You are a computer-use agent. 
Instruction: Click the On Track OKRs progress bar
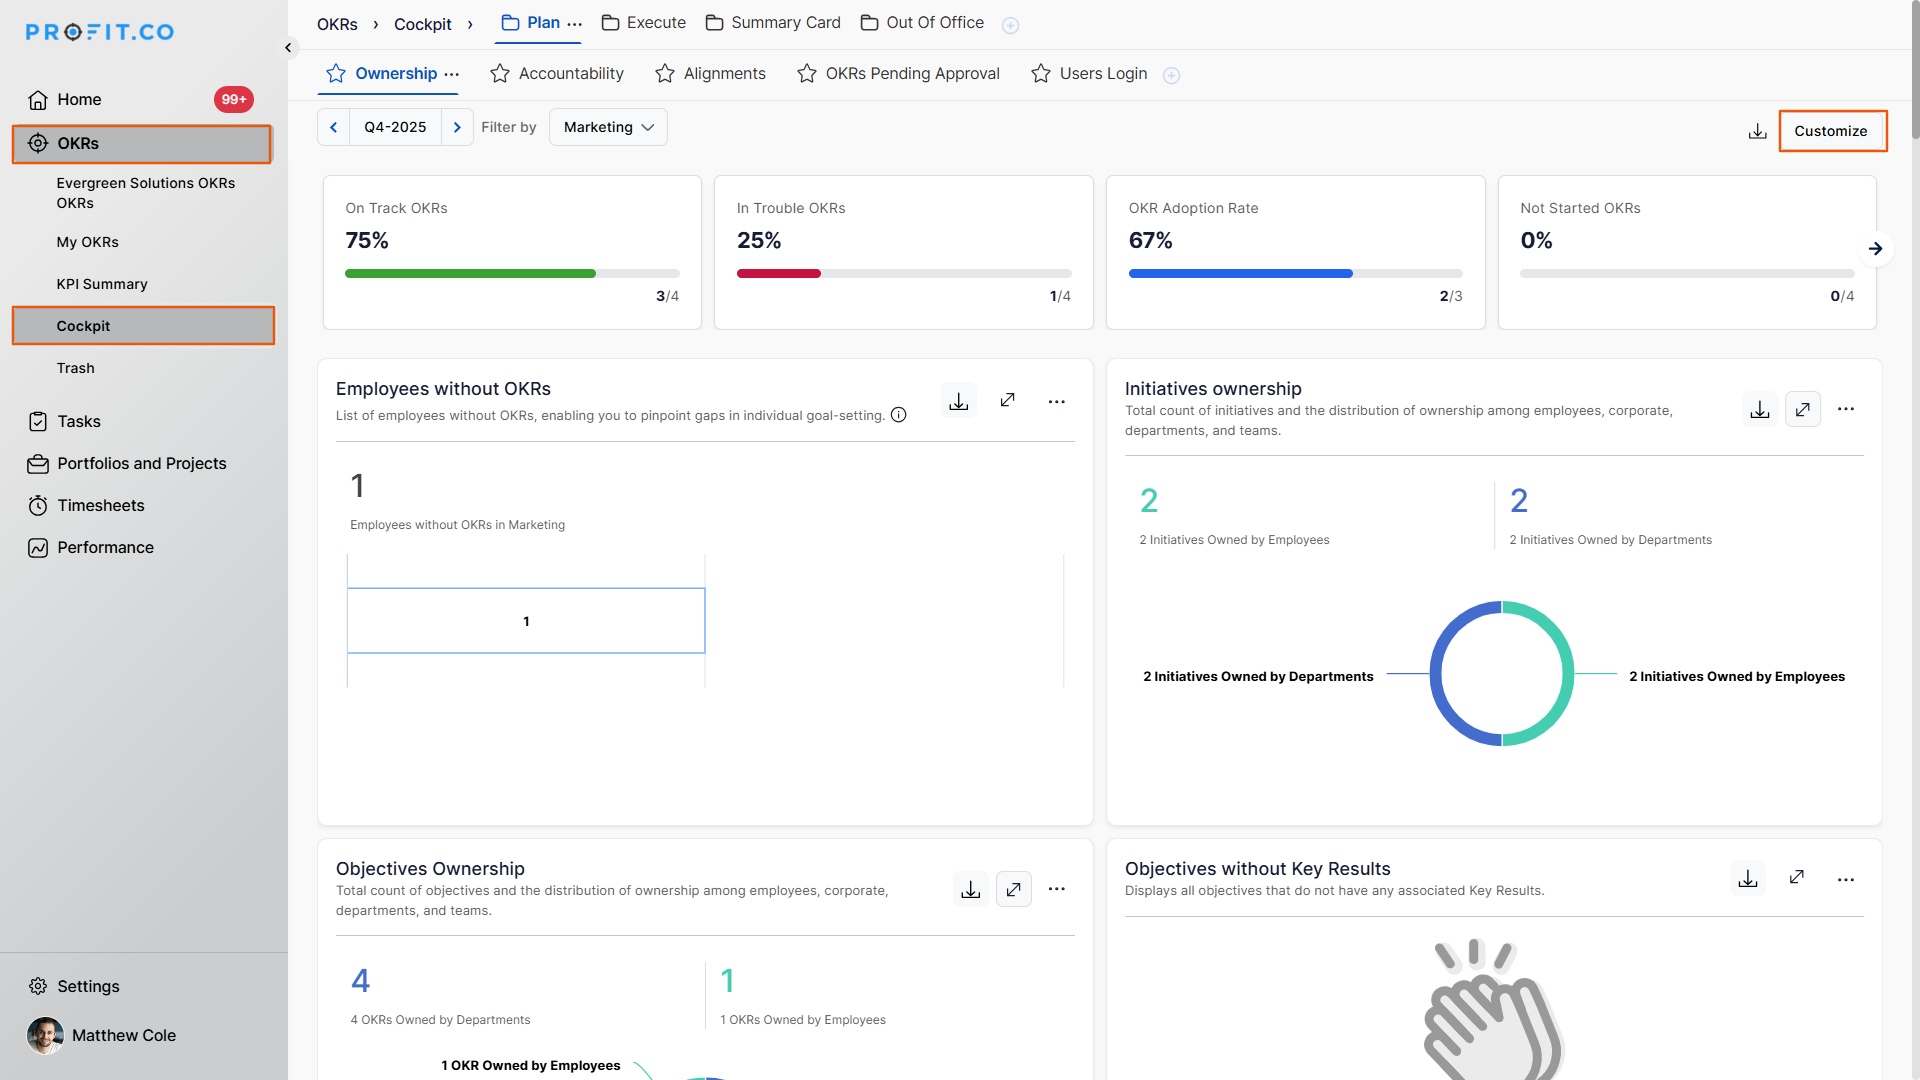coord(511,273)
